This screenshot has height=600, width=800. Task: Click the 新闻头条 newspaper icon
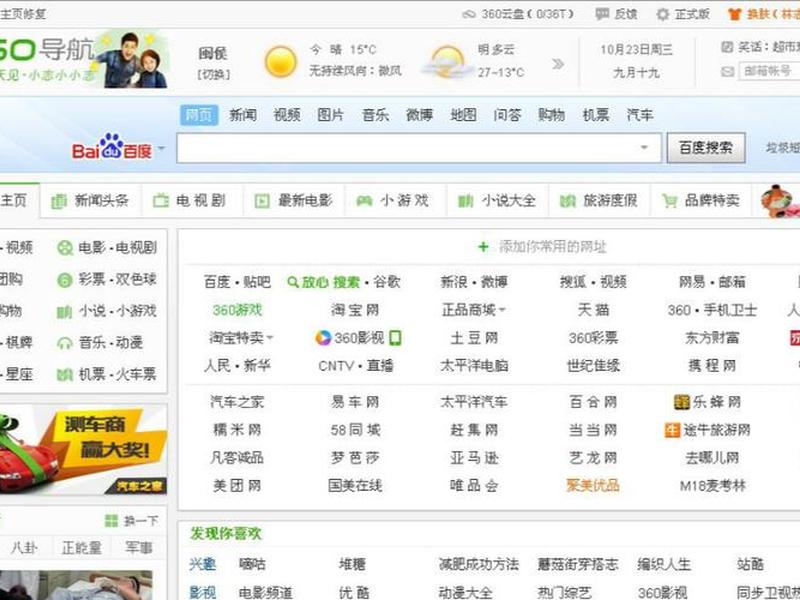click(59, 201)
